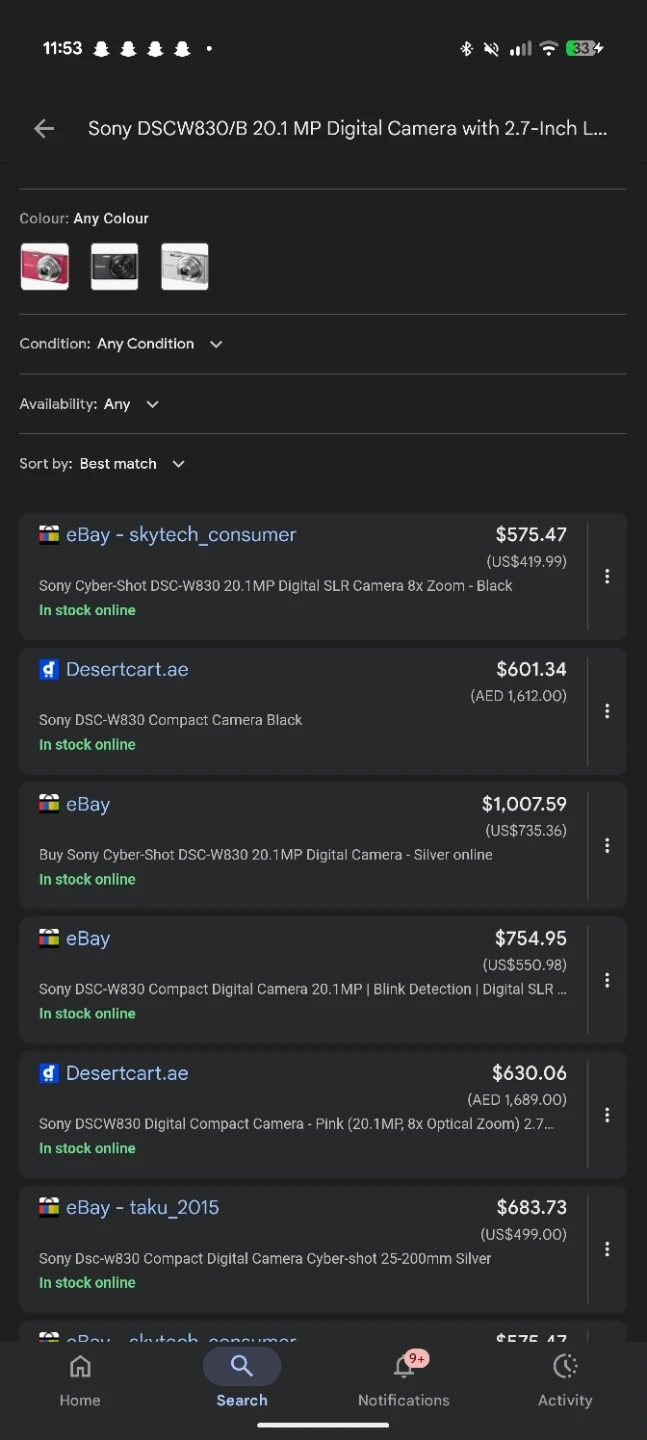Choose the silver camera colour option
The image size is (647, 1440).
pos(185,267)
